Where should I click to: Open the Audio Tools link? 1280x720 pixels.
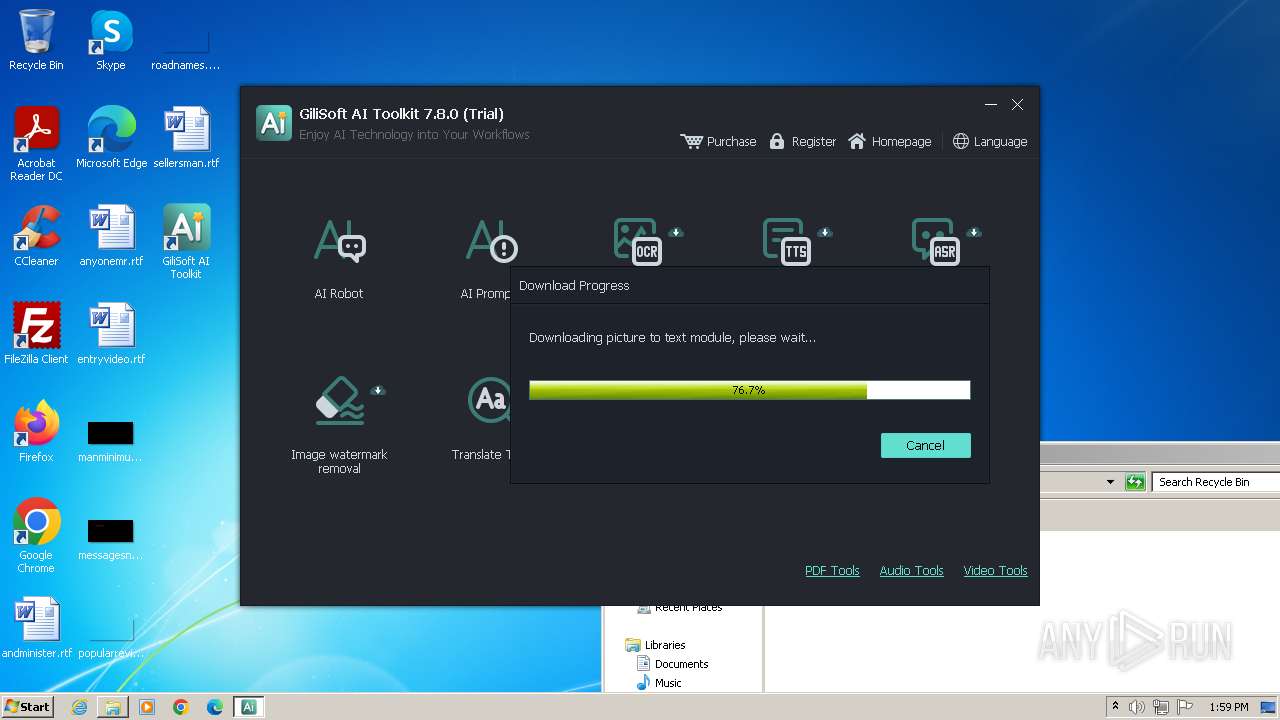[911, 570]
